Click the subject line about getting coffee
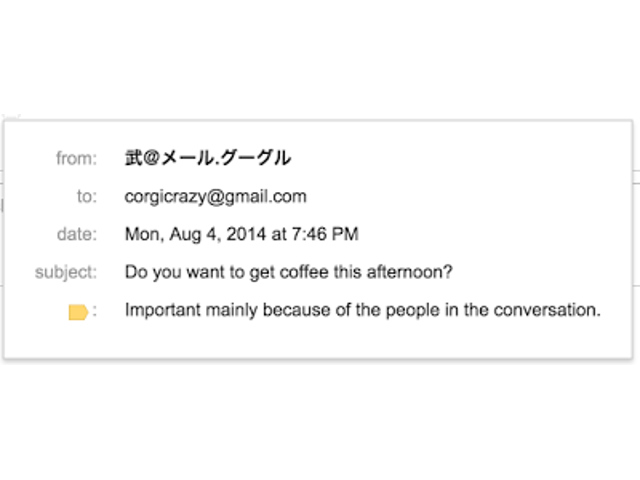The image size is (640, 480). [289, 272]
